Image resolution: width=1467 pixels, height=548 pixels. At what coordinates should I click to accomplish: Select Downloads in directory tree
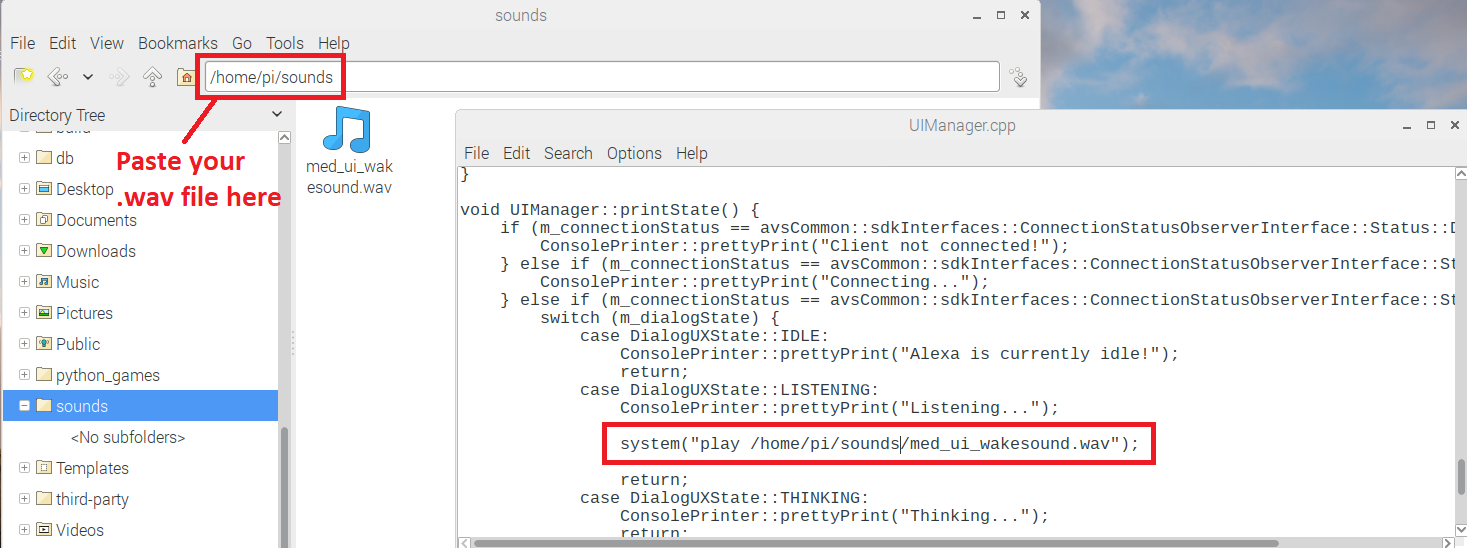click(x=96, y=251)
